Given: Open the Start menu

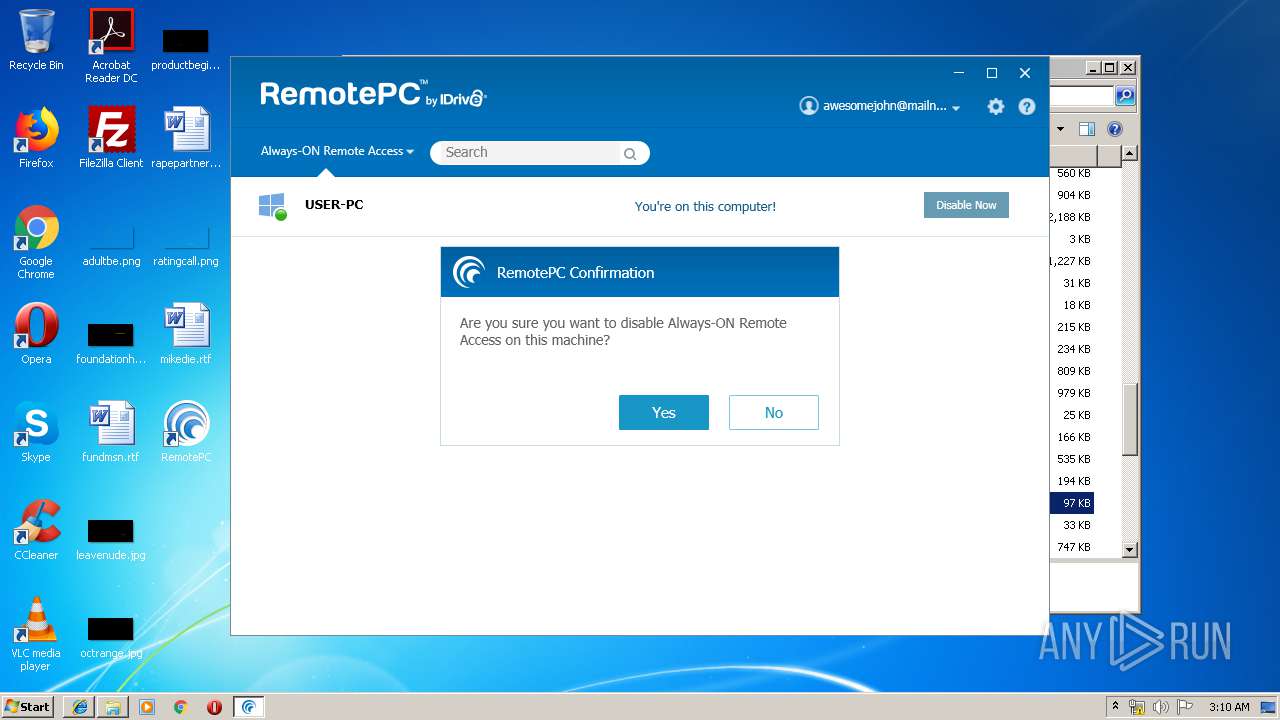Looking at the screenshot, I should (28, 707).
